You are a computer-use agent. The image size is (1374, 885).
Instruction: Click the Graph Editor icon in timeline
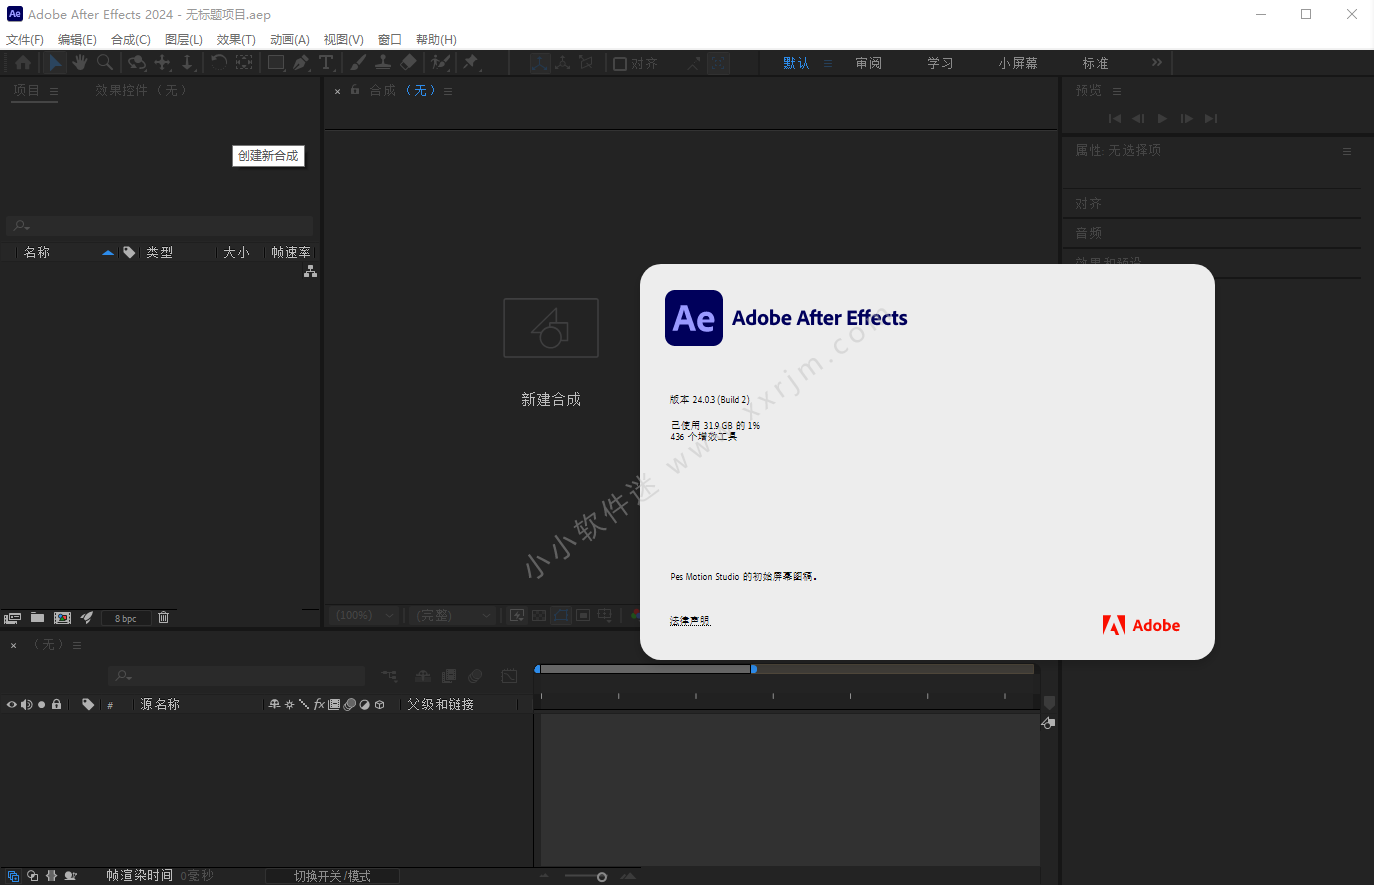pos(509,676)
